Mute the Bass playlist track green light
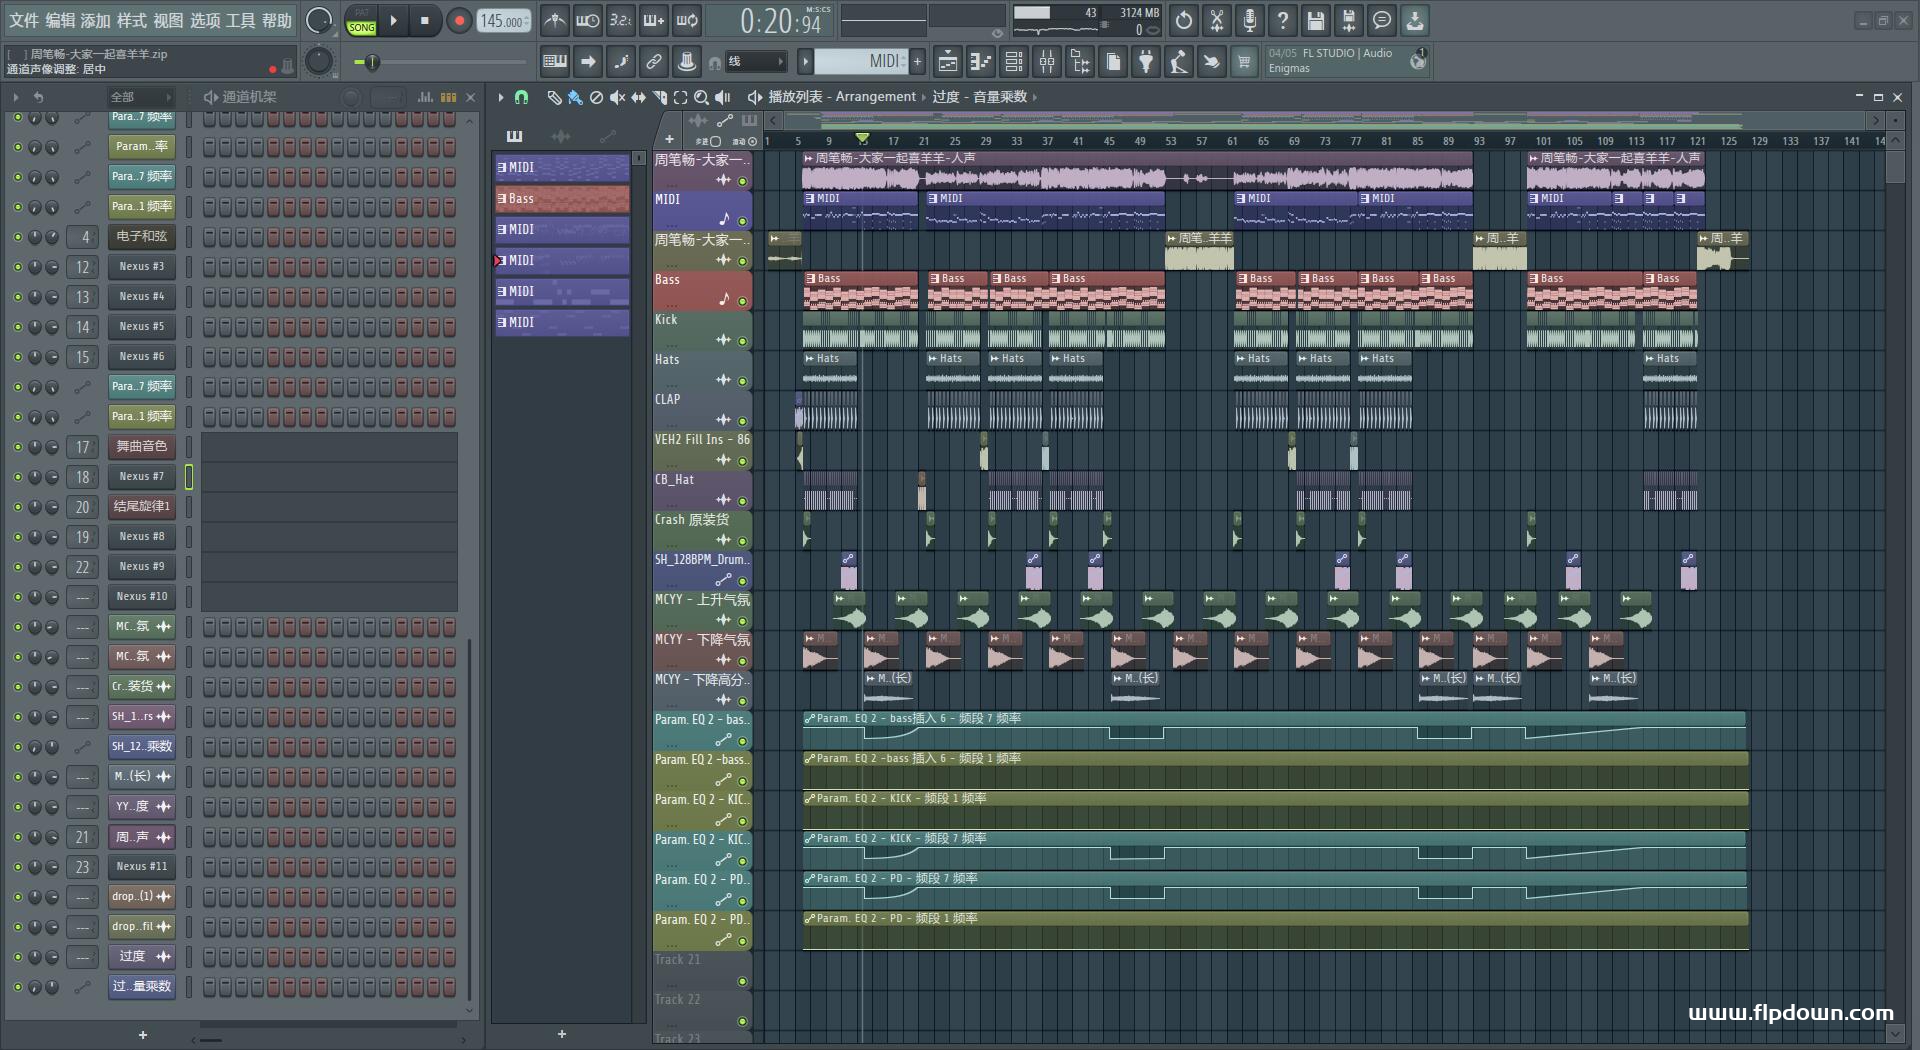This screenshot has width=1920, height=1050. click(x=742, y=301)
